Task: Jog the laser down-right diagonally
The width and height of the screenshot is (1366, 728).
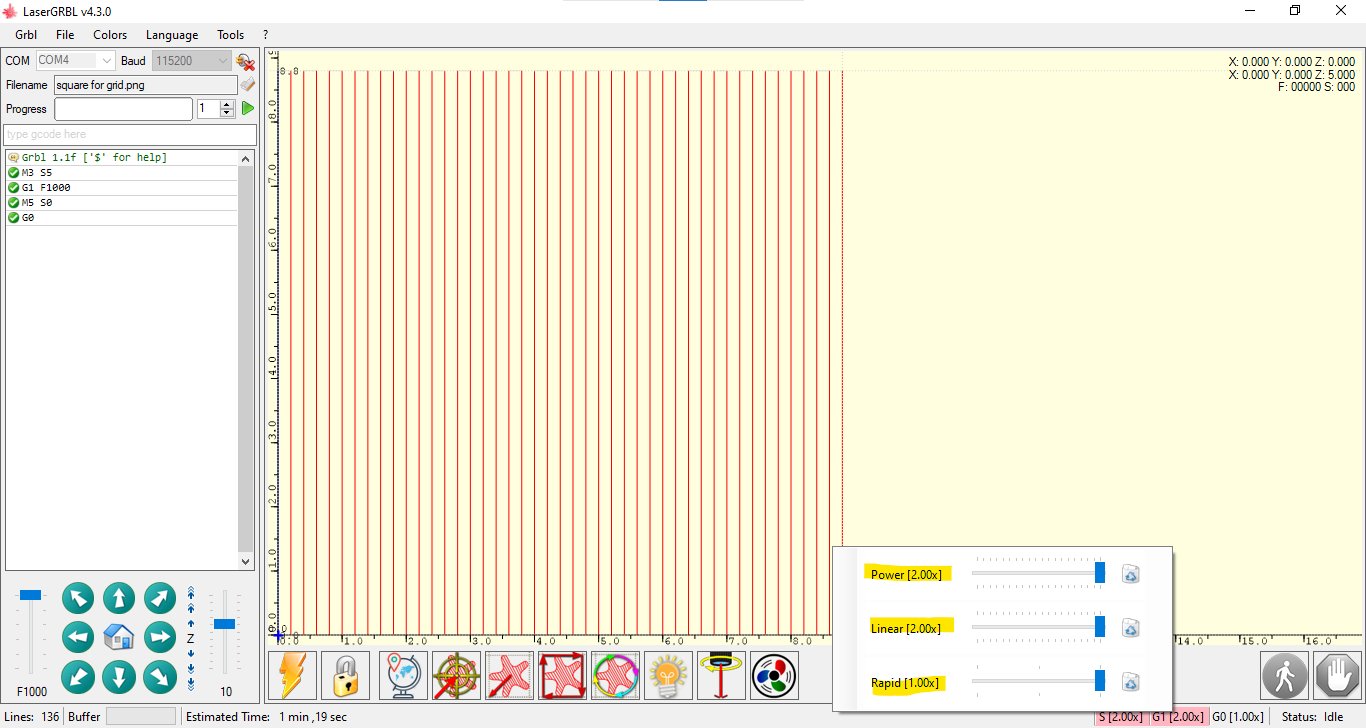Action: [x=160, y=677]
